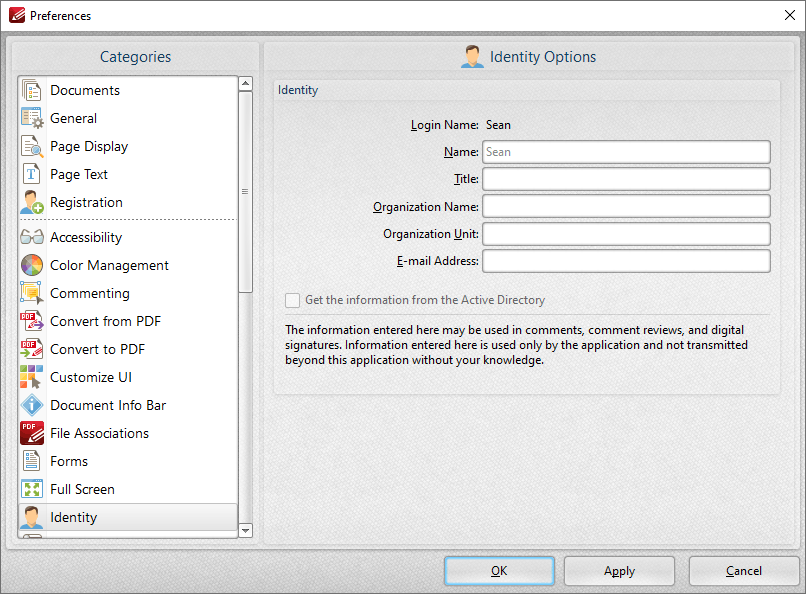
Task: Click the Color Management wheel icon
Action: coord(32,265)
